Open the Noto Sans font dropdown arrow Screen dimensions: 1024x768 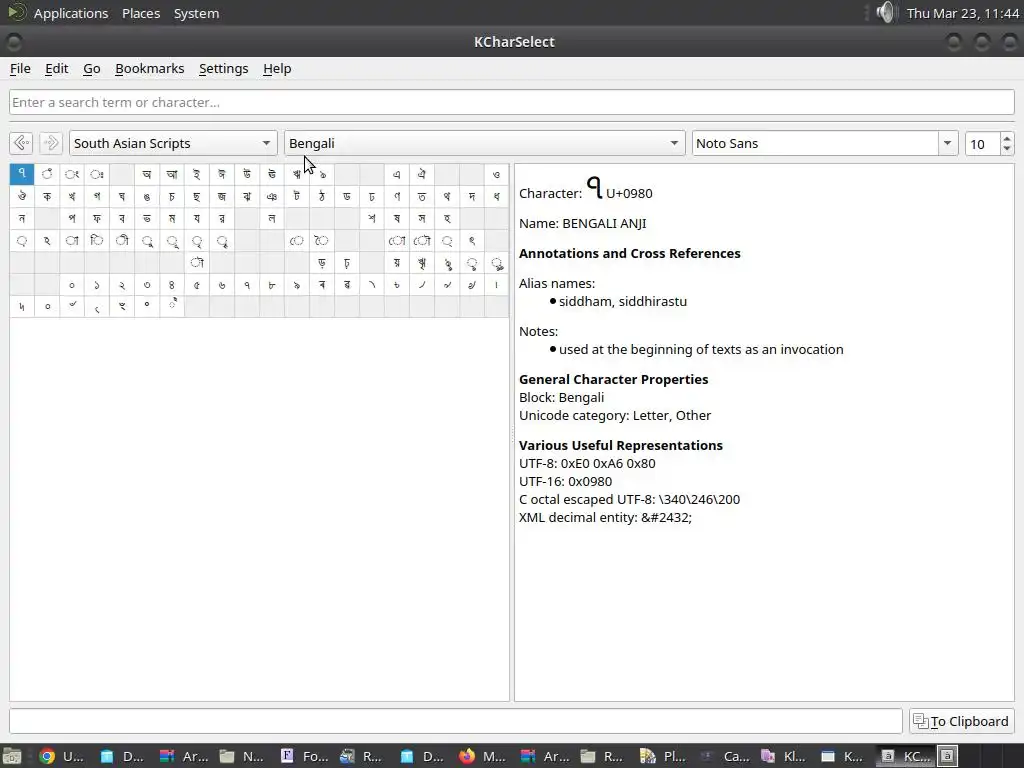pos(947,143)
